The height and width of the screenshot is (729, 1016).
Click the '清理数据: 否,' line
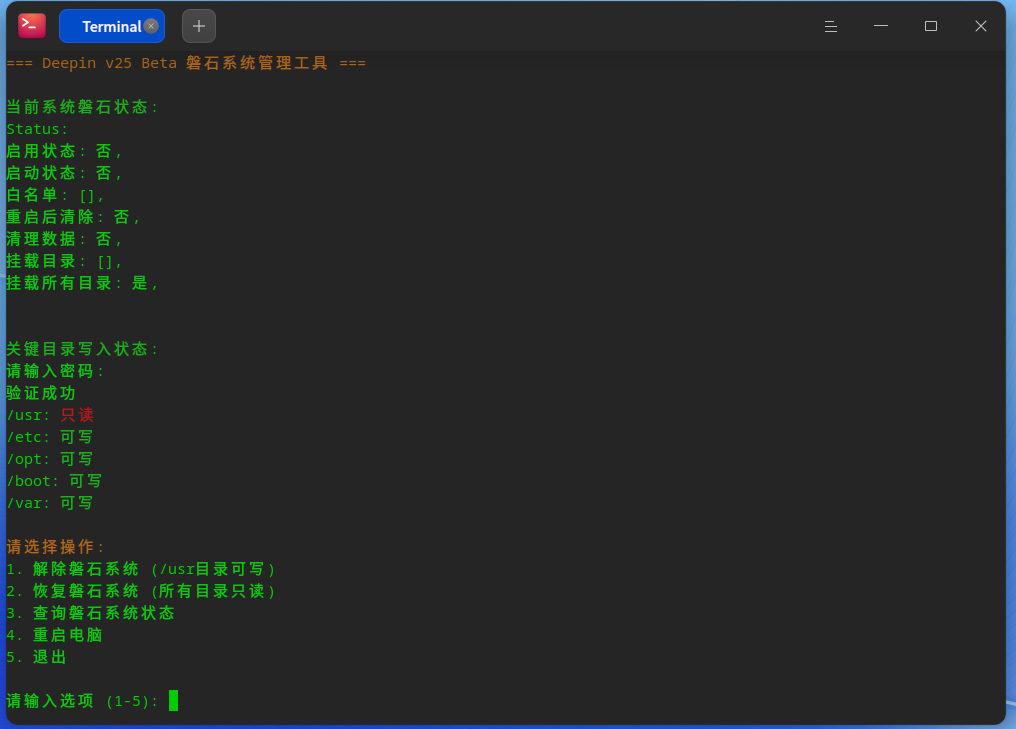[x=64, y=239]
